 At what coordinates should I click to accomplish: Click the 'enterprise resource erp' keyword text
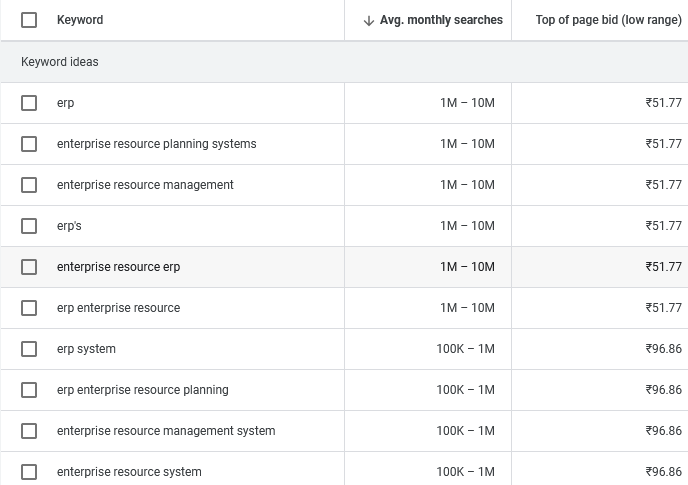coord(118,267)
